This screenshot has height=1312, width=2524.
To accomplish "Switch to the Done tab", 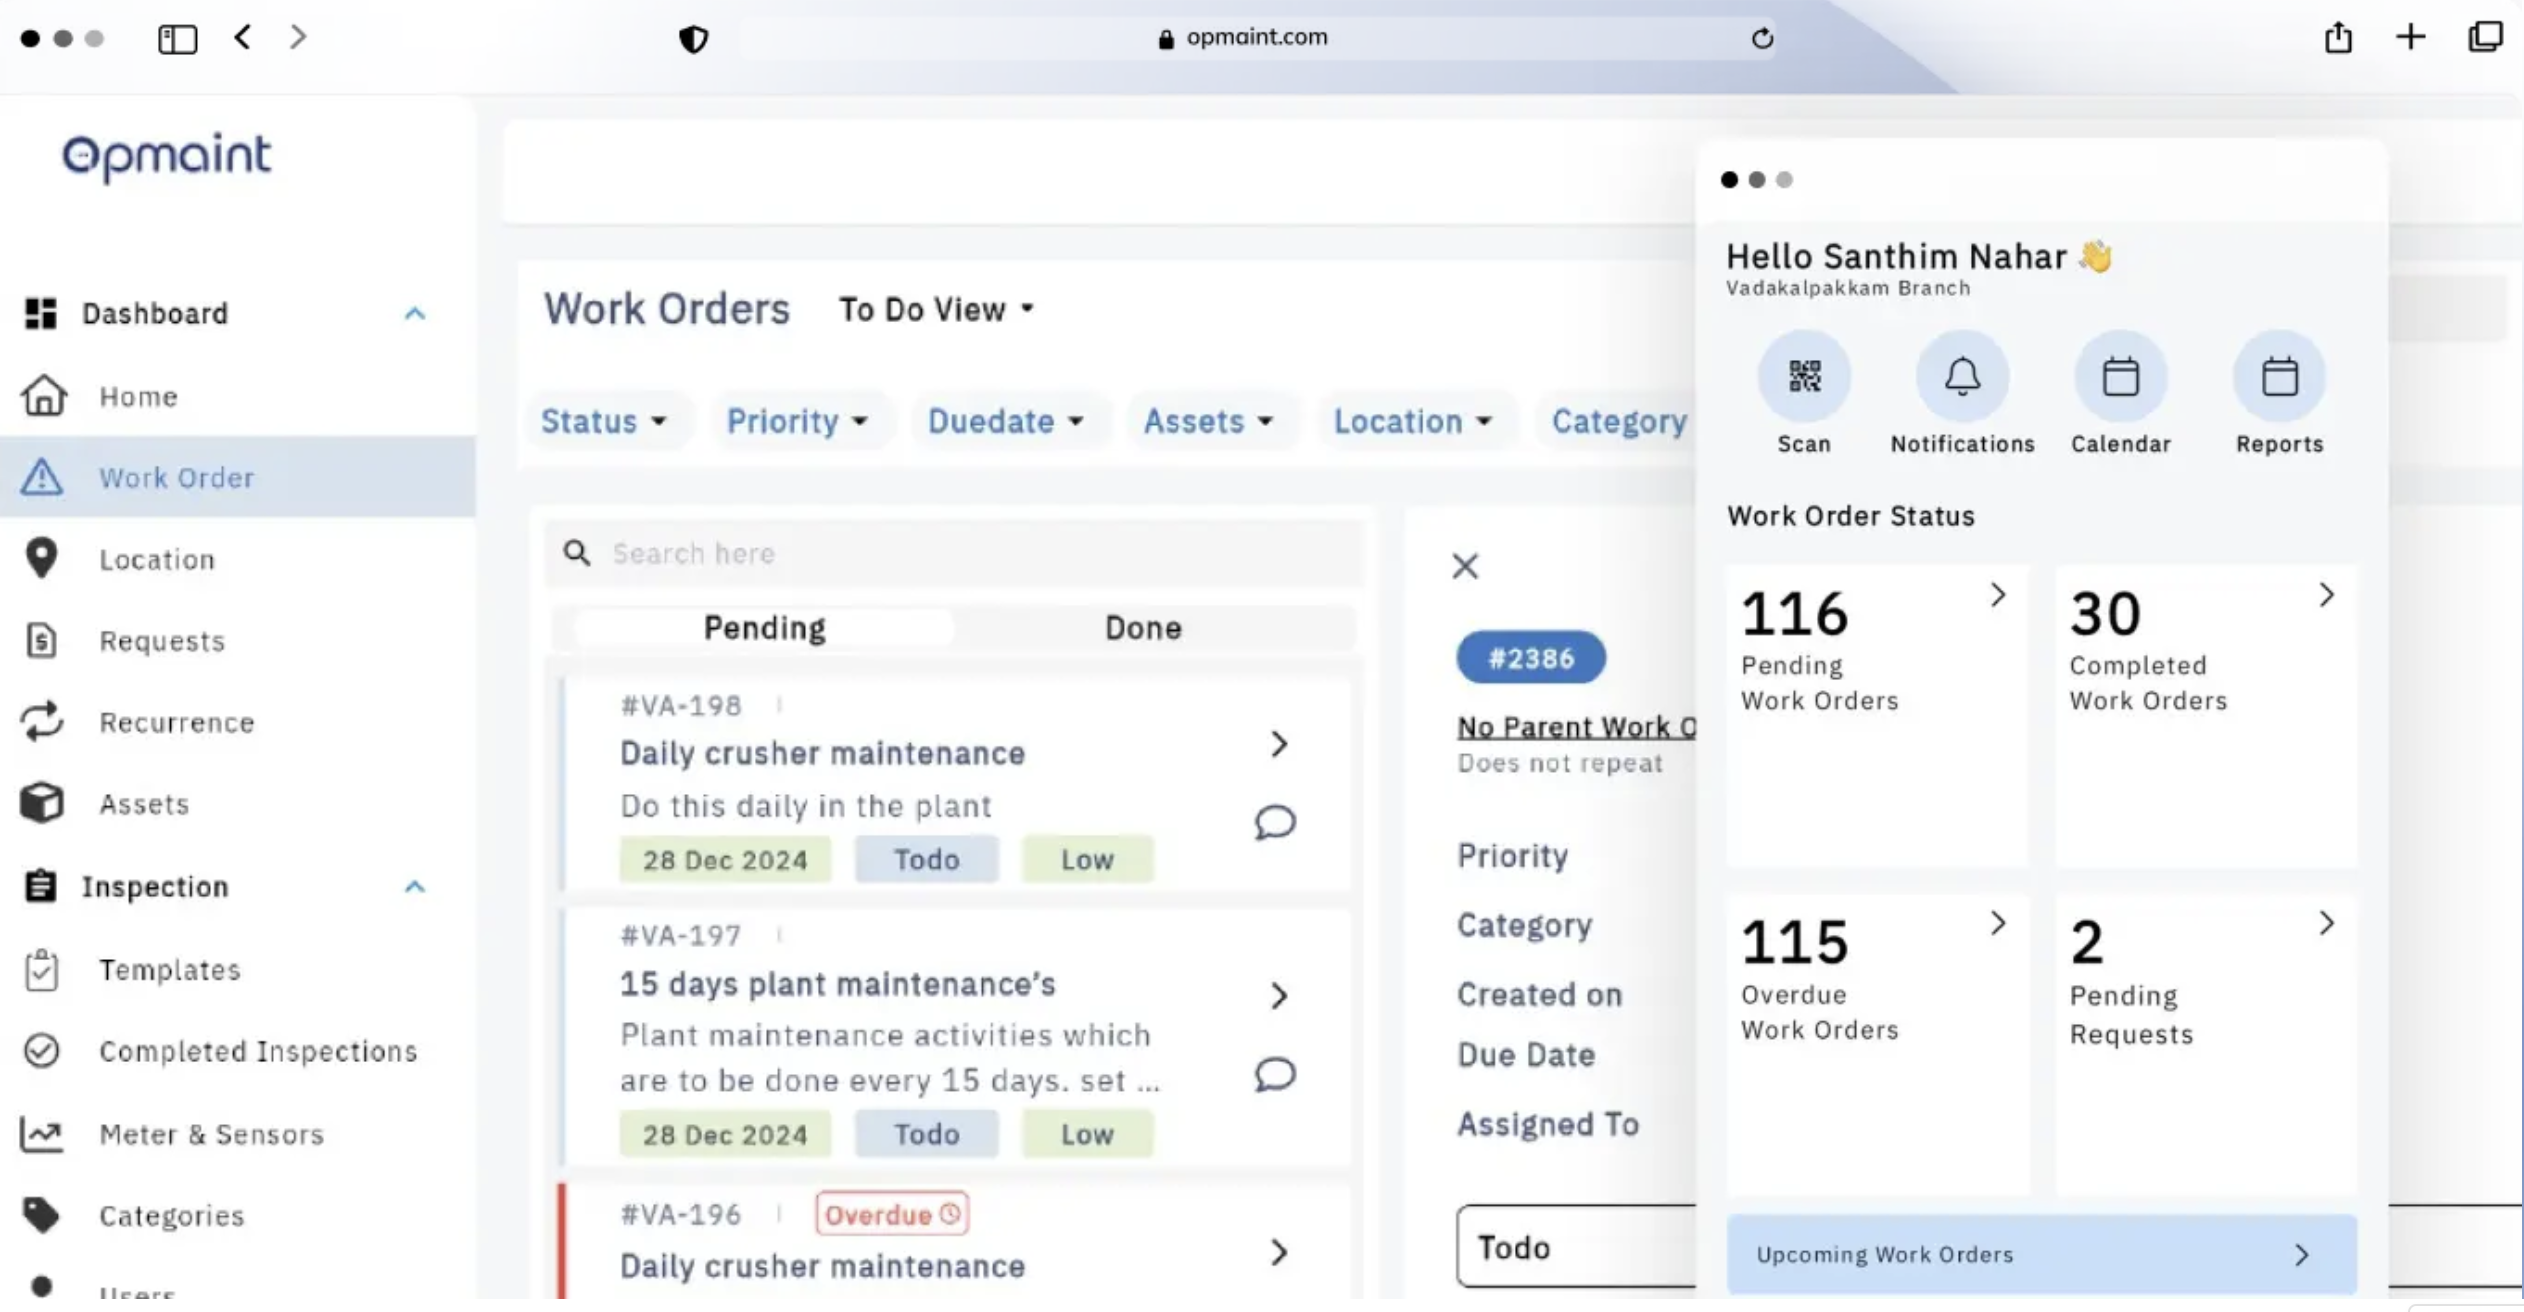I will pos(1142,628).
